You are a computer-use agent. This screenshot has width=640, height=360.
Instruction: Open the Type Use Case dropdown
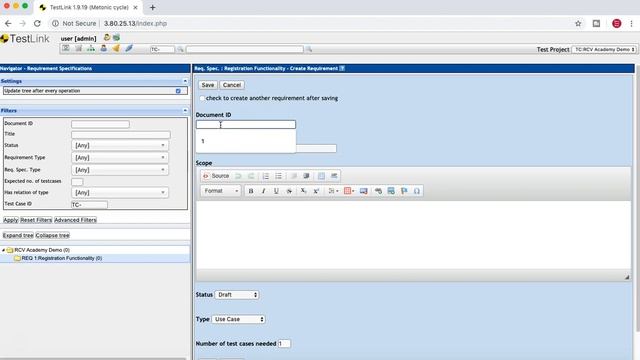238,319
